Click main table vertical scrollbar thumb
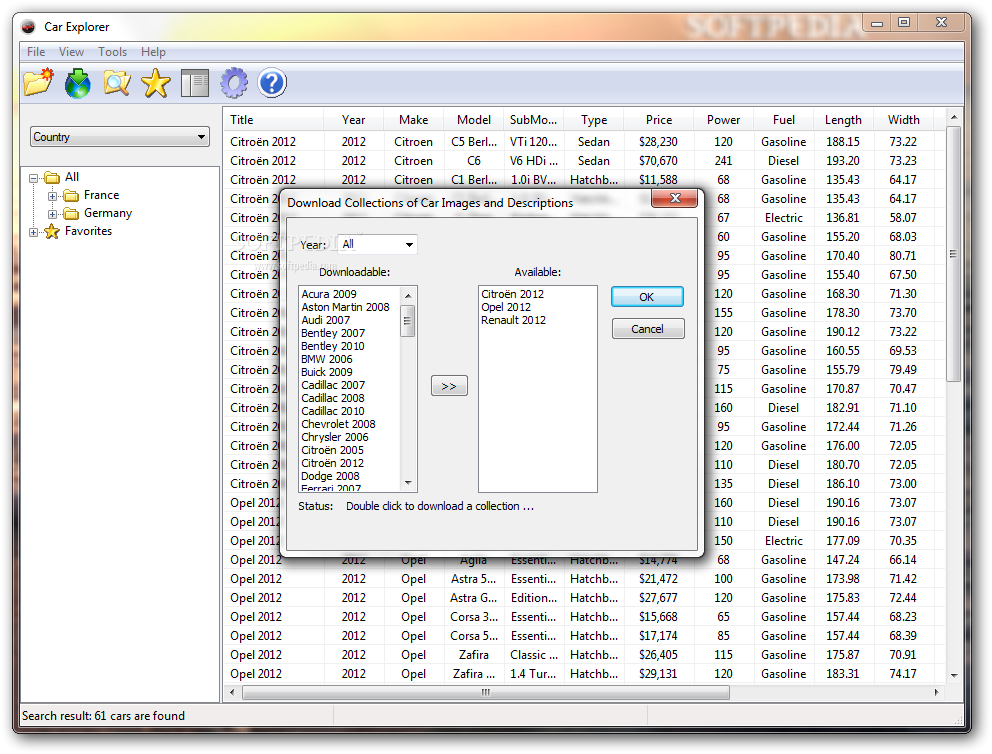 pyautogui.click(x=953, y=254)
